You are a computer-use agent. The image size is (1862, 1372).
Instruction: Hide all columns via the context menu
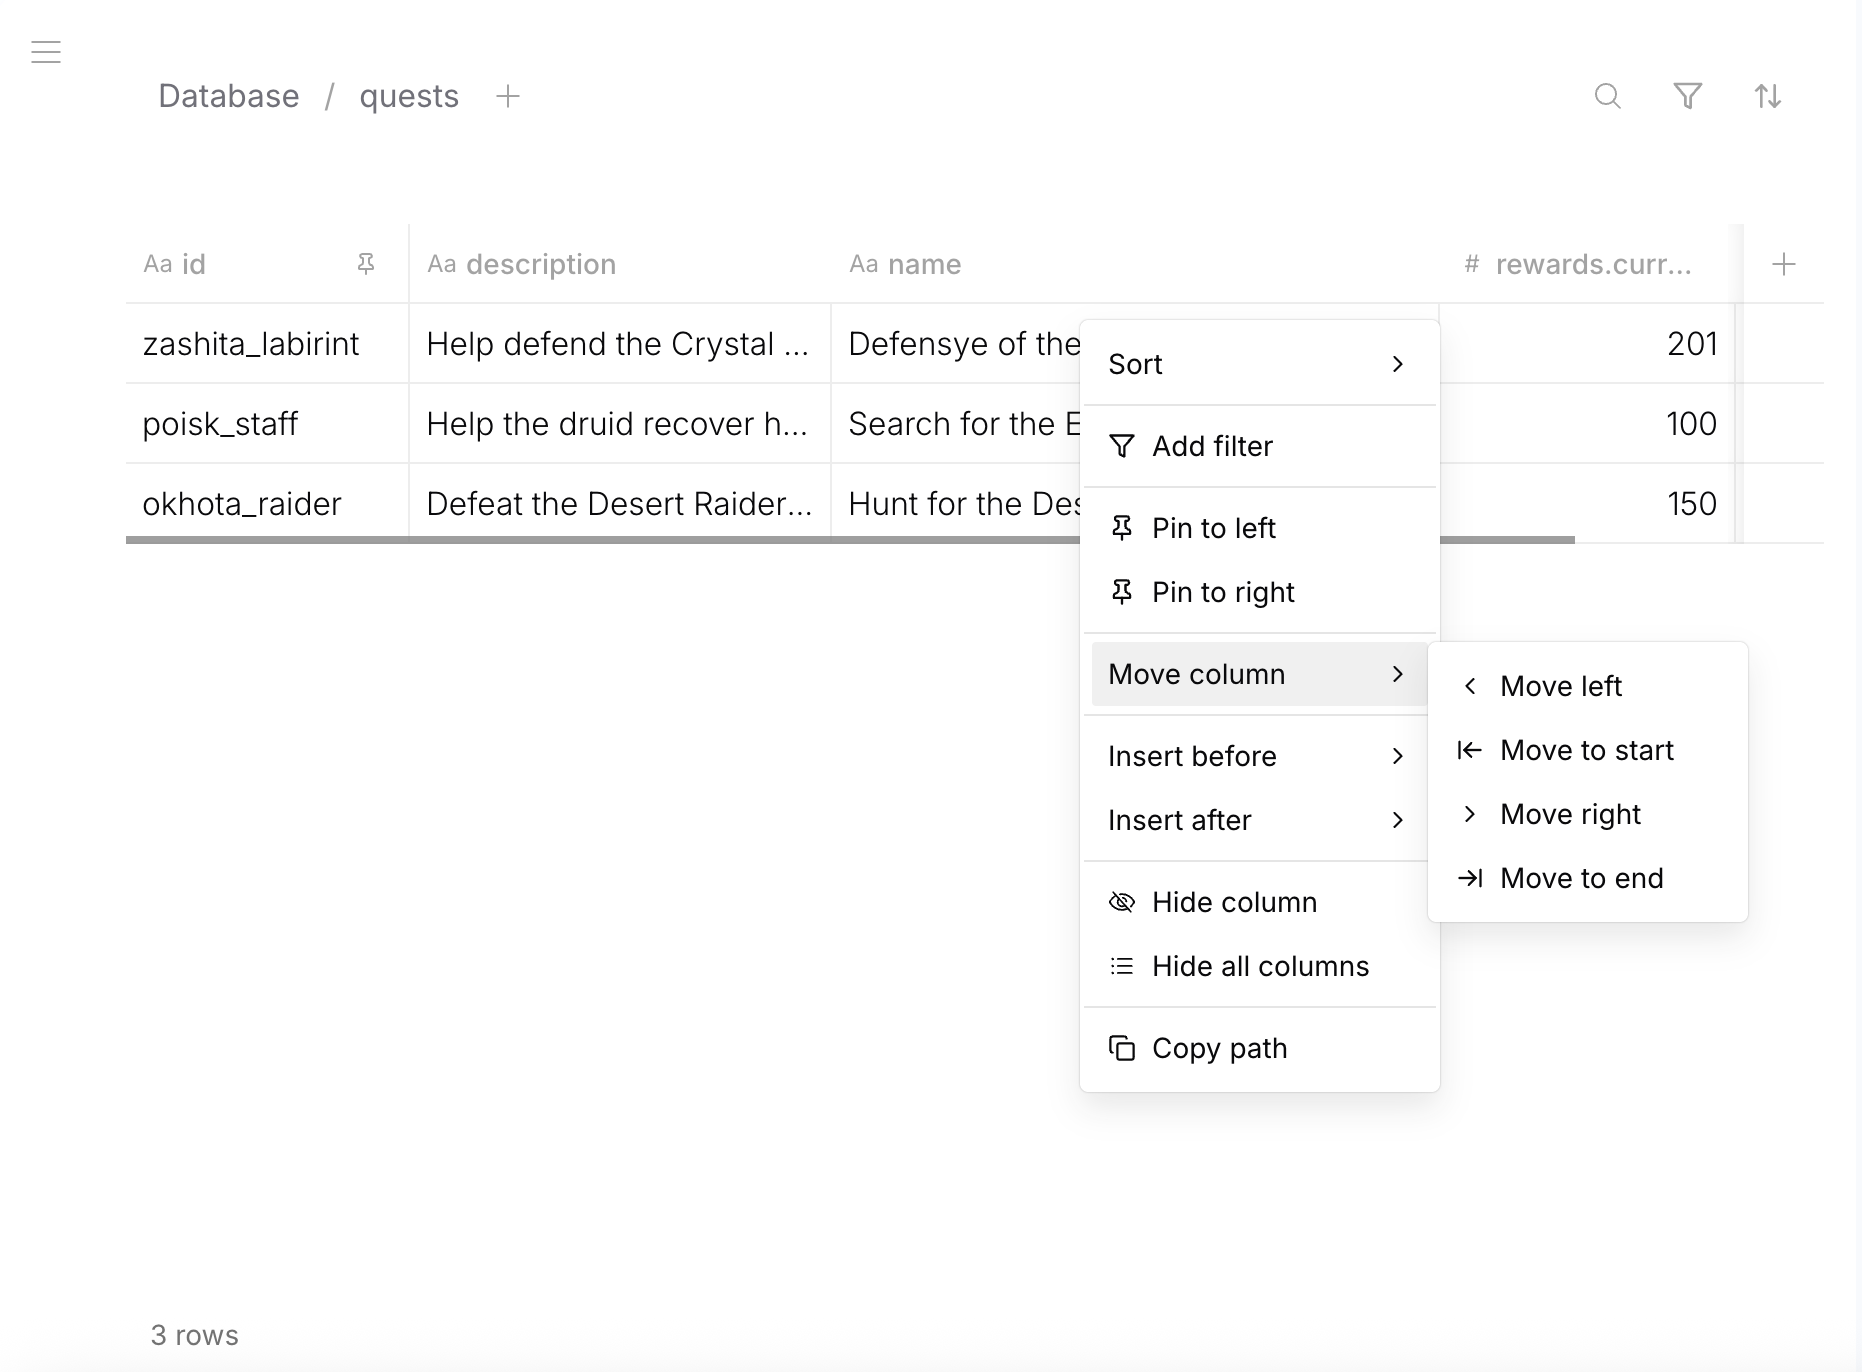pos(1260,966)
